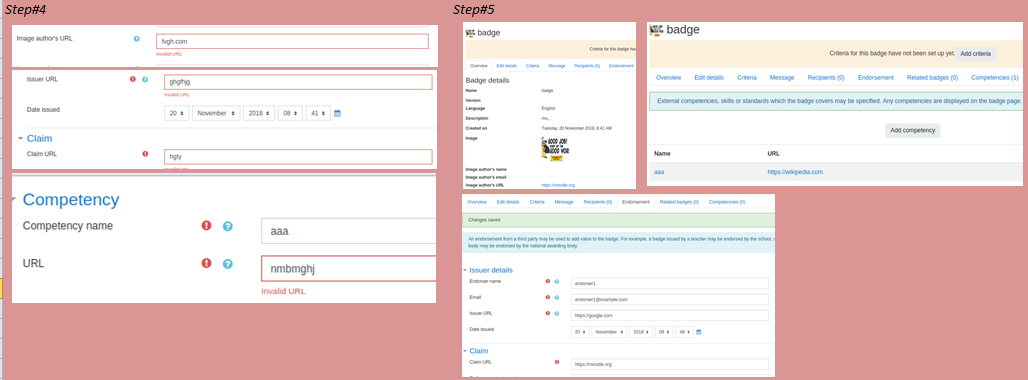1028x380 pixels.
Task: Click help icon next to Competency name
Action: [x=227, y=226]
